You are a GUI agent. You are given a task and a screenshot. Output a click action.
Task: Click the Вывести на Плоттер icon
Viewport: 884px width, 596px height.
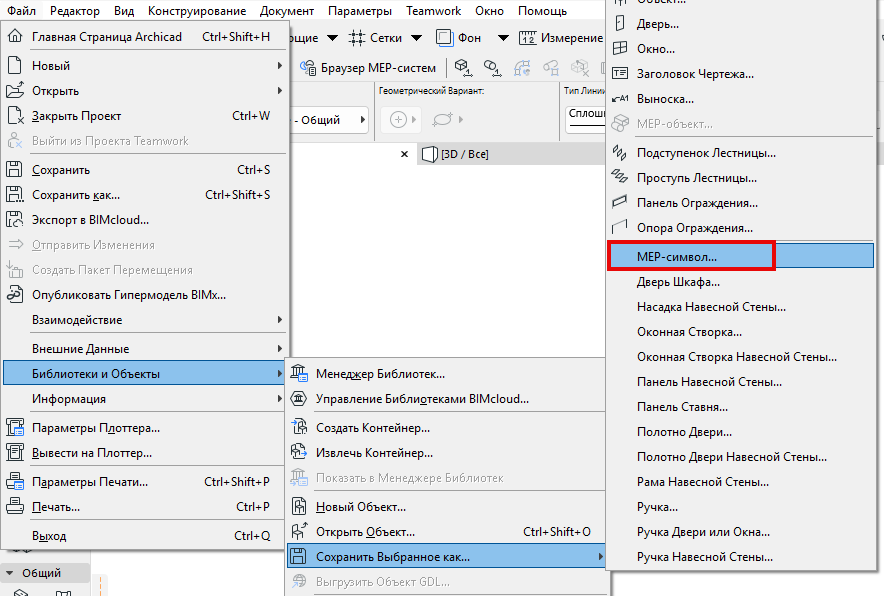15,452
